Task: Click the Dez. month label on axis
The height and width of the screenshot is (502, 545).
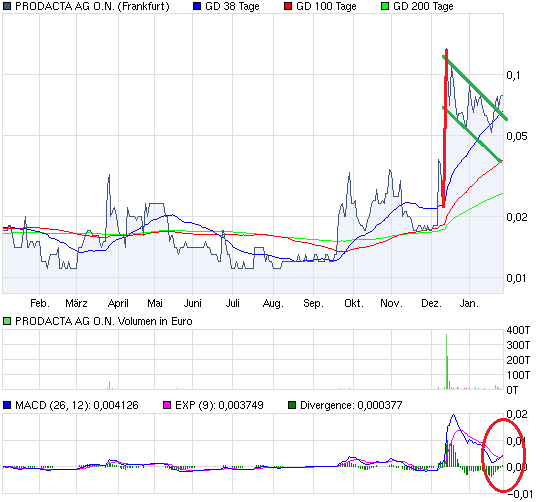Action: click(431, 303)
